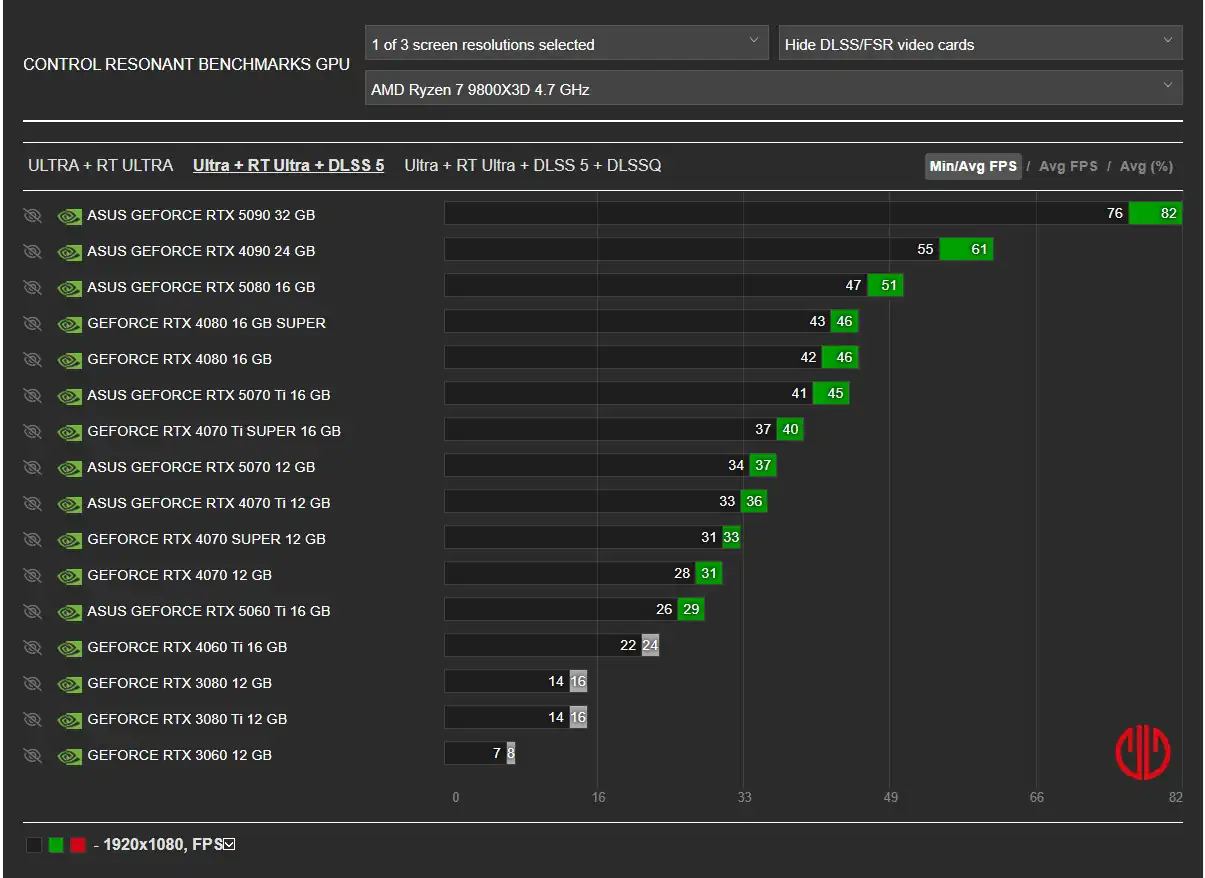This screenshot has height=878, width=1205.
Task: Click NVIDIA logo beside ASUS RTX 5090
Action: (70, 216)
